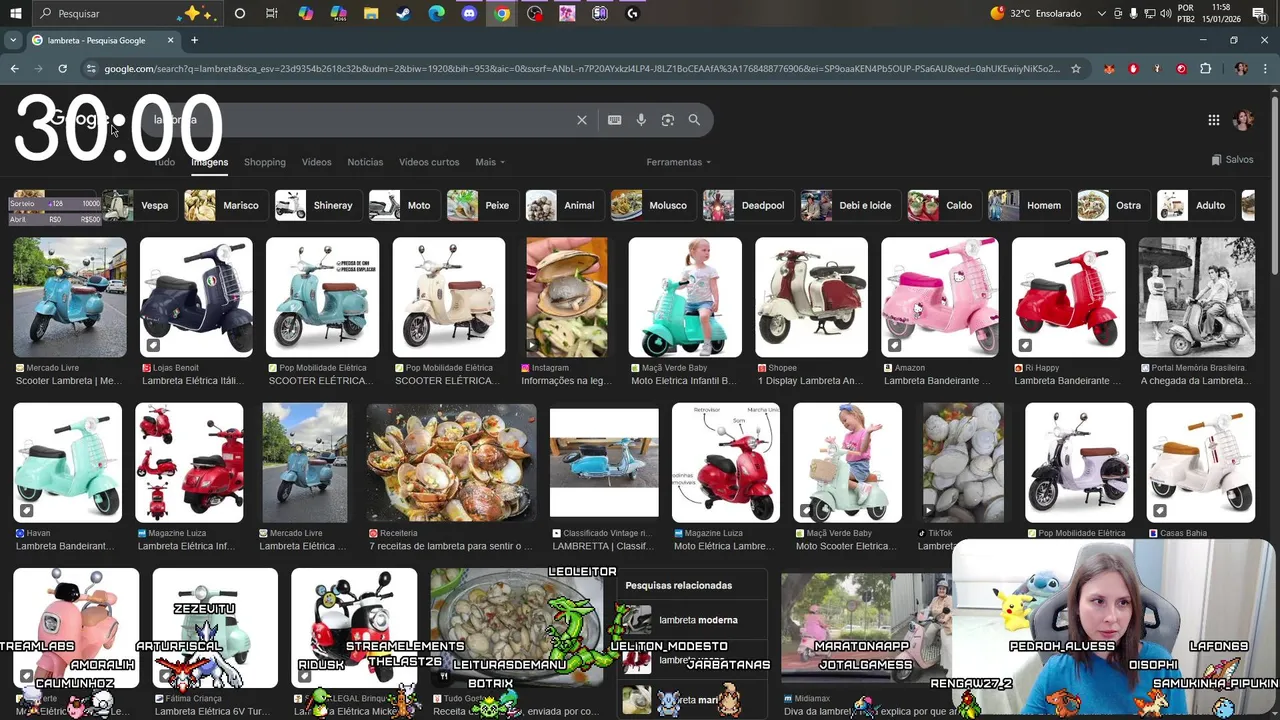
Task: Open the Portal Memória Brasileira photo
Action: (1197, 297)
